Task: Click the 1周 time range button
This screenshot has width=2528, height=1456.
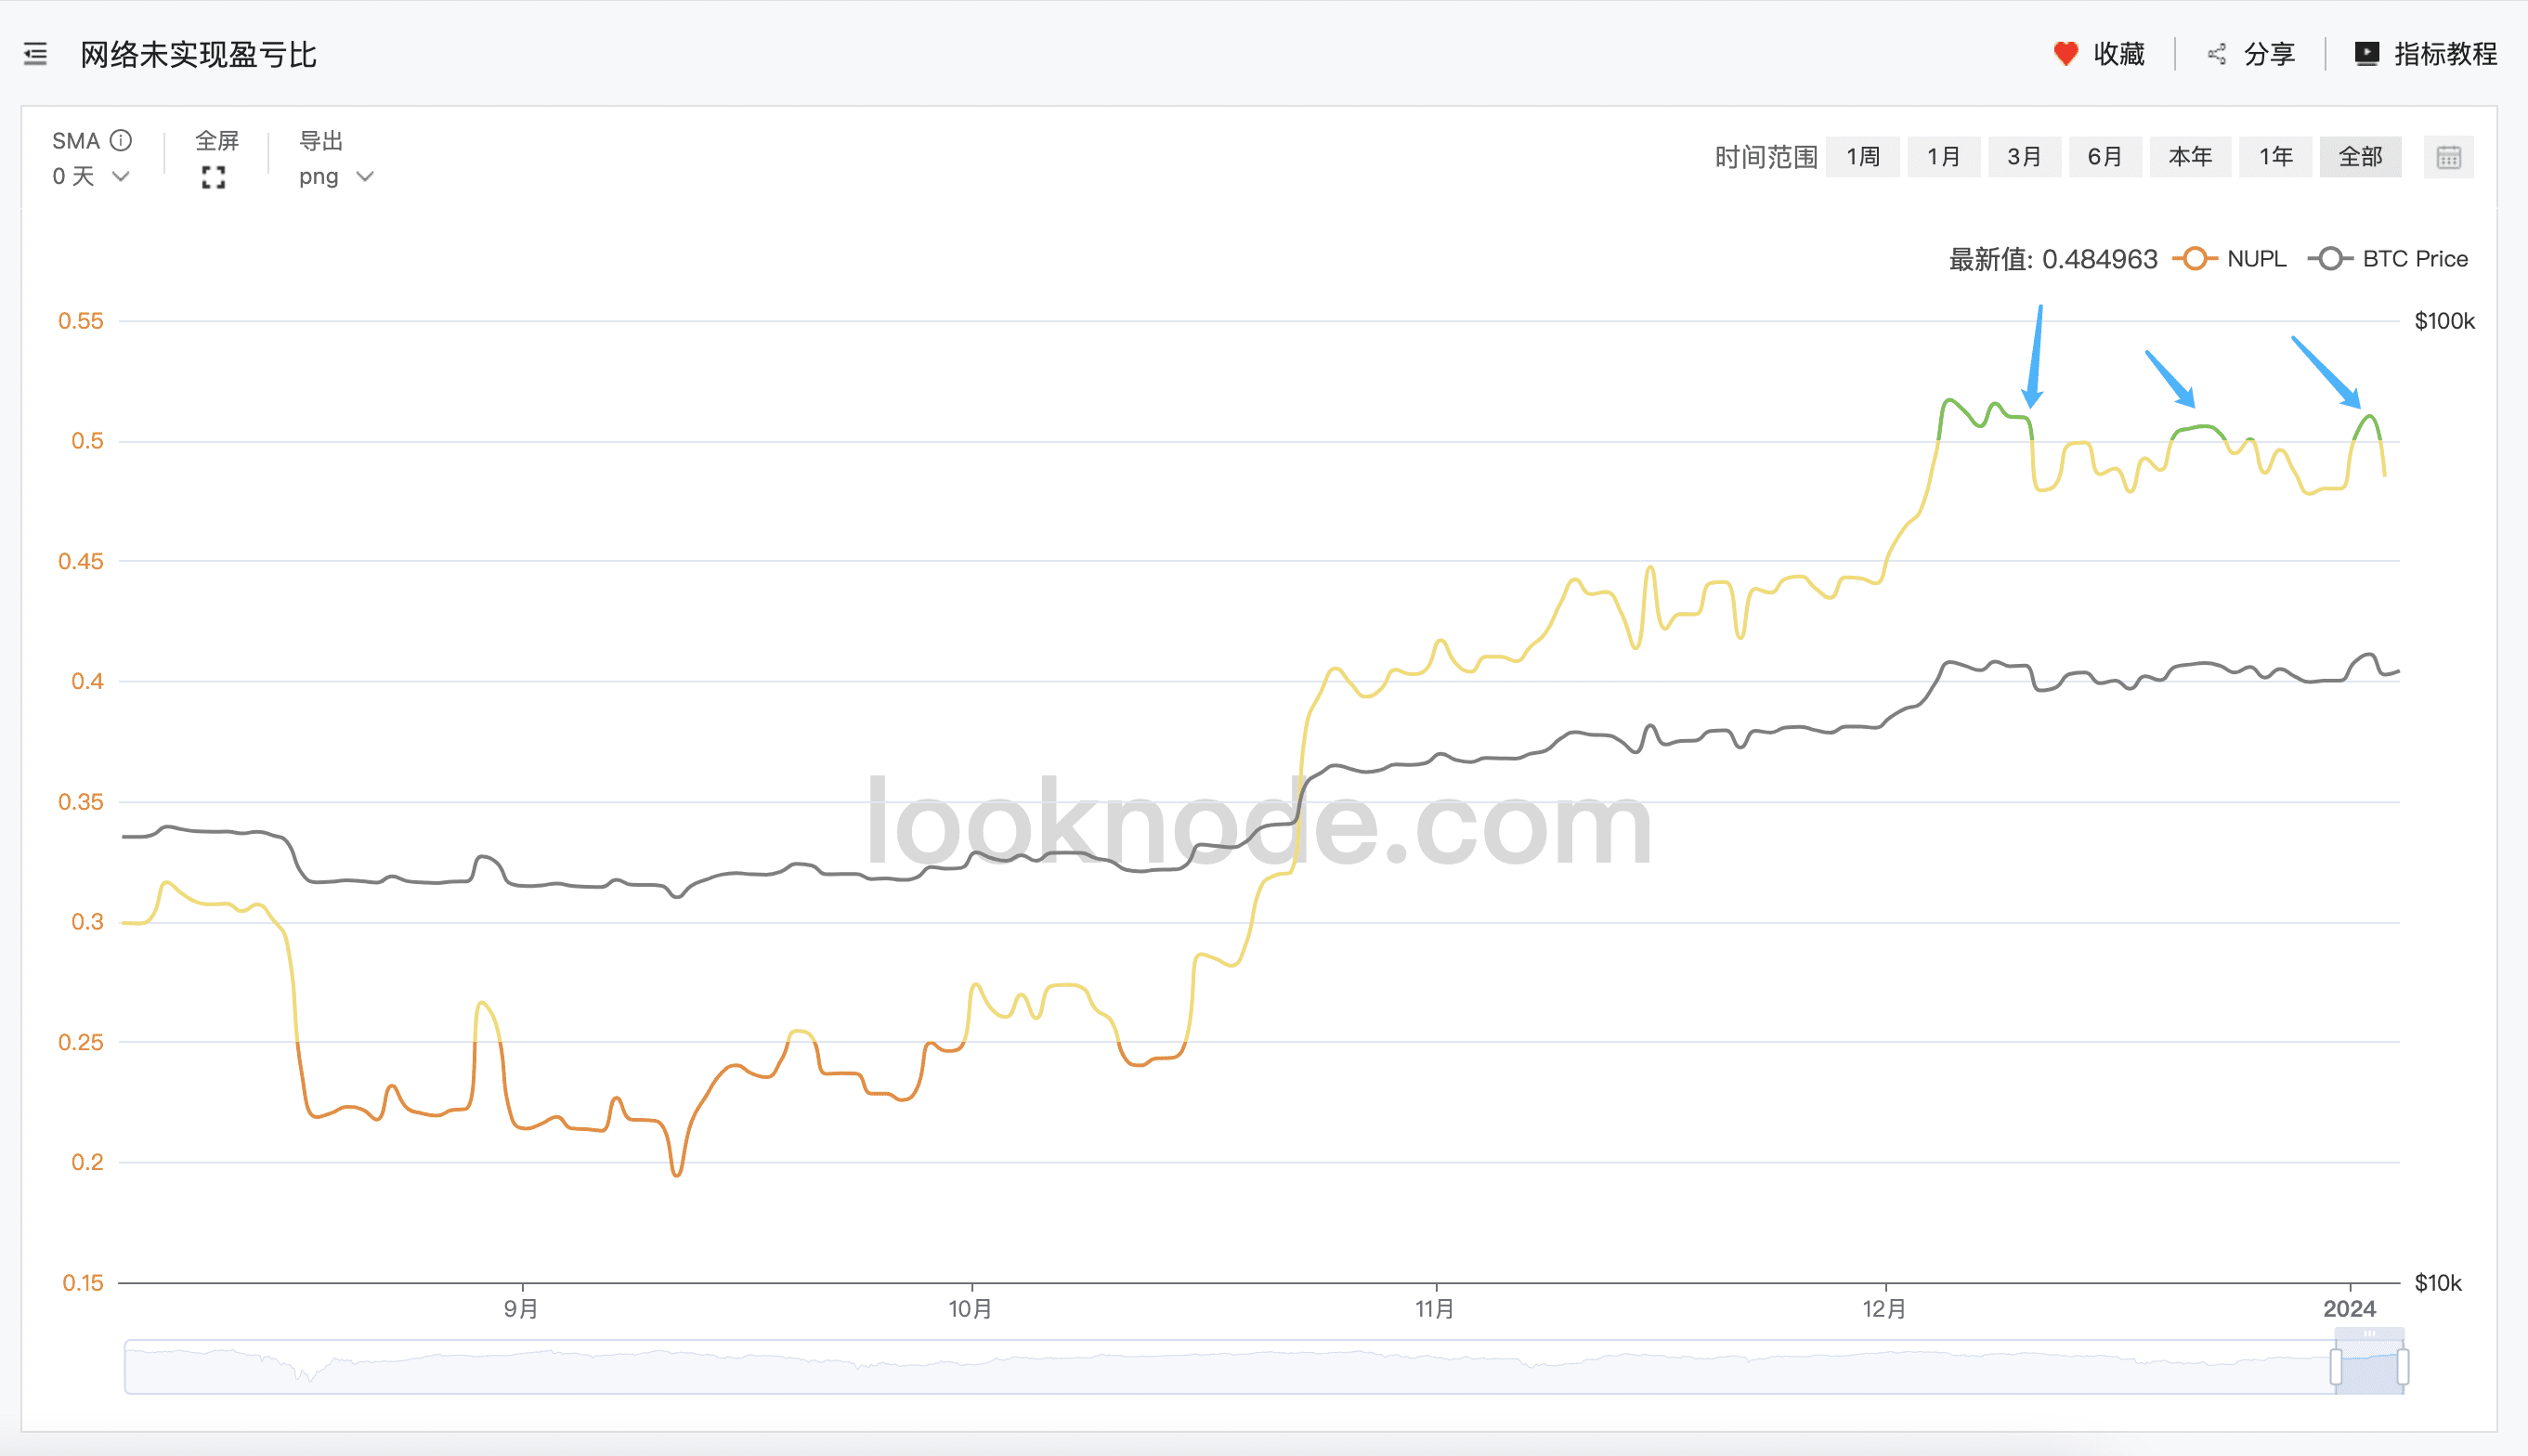Action: [1863, 157]
